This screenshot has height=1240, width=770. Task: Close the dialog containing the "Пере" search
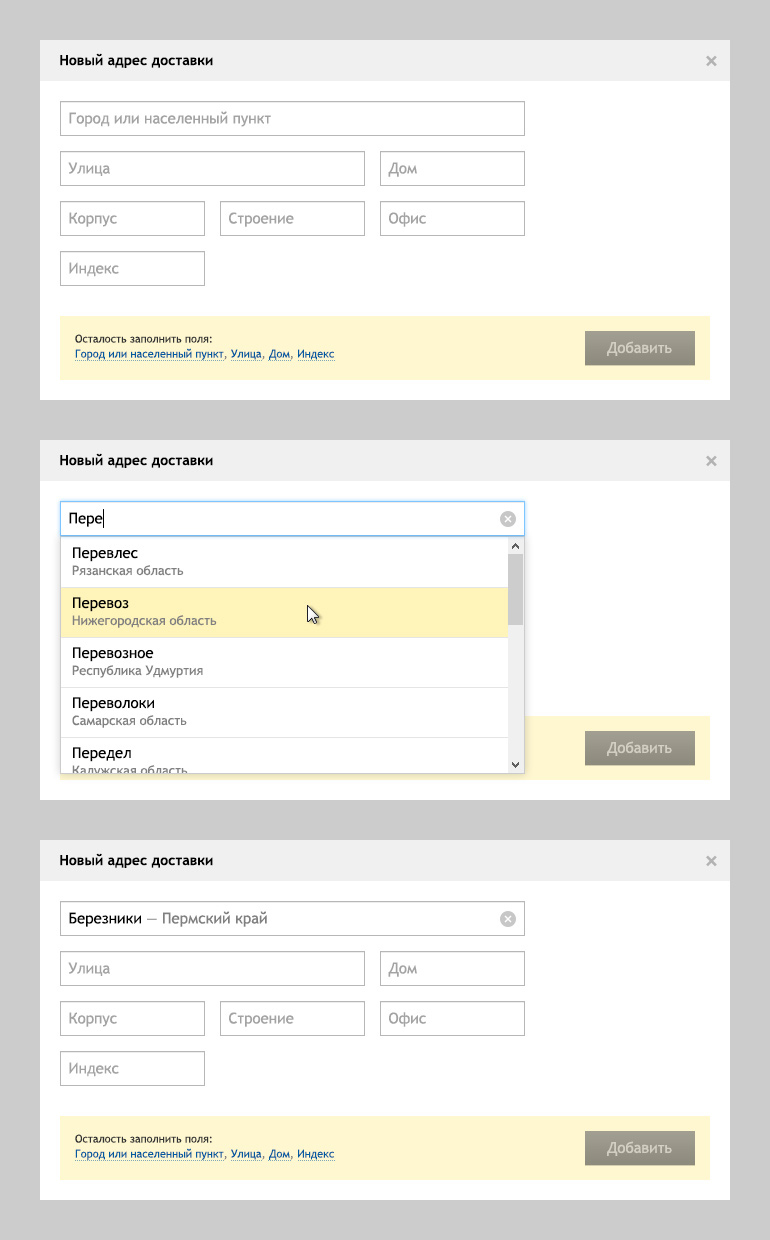(x=711, y=461)
